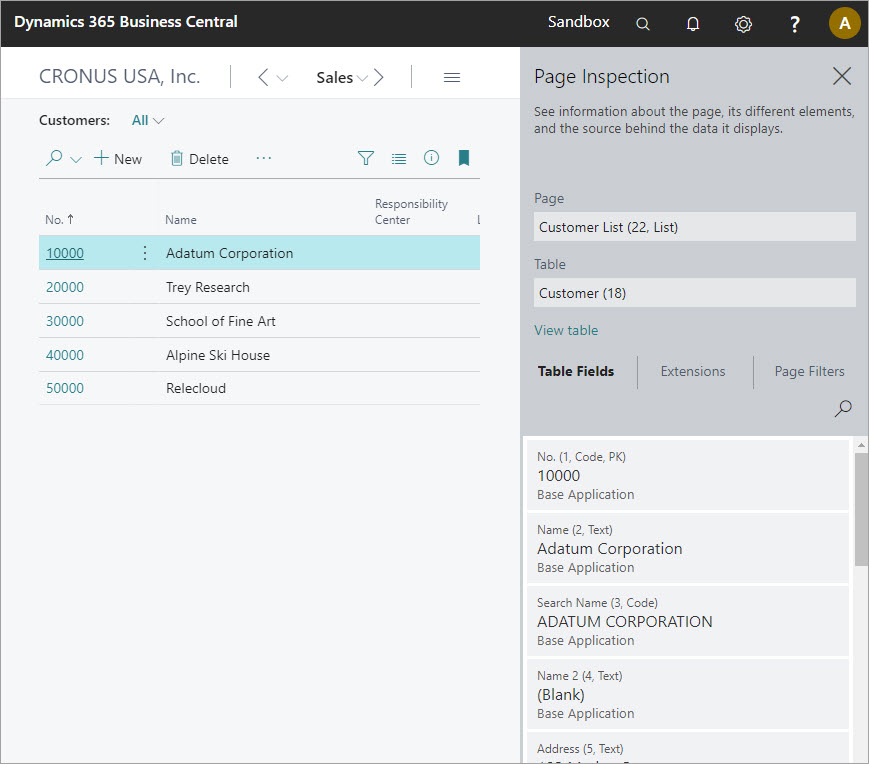869x764 pixels.
Task: Open the View table link
Action: pos(566,330)
